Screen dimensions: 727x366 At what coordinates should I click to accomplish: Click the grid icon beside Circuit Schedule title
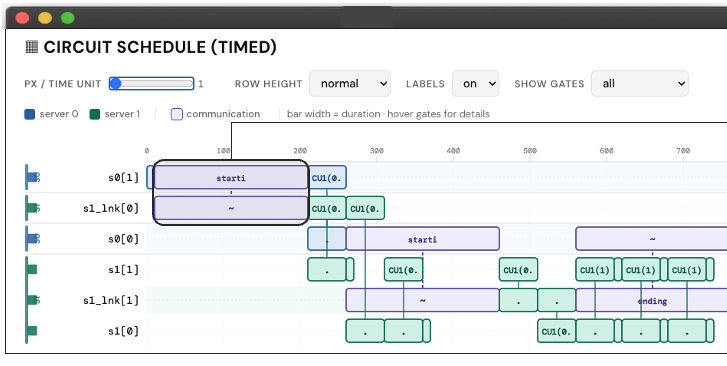(x=32, y=47)
